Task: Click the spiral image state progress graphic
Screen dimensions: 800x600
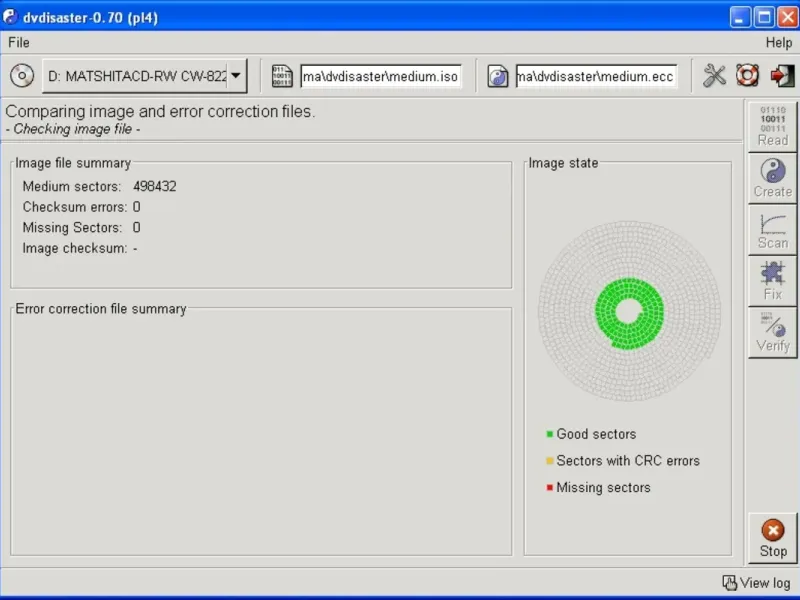Action: pos(629,311)
